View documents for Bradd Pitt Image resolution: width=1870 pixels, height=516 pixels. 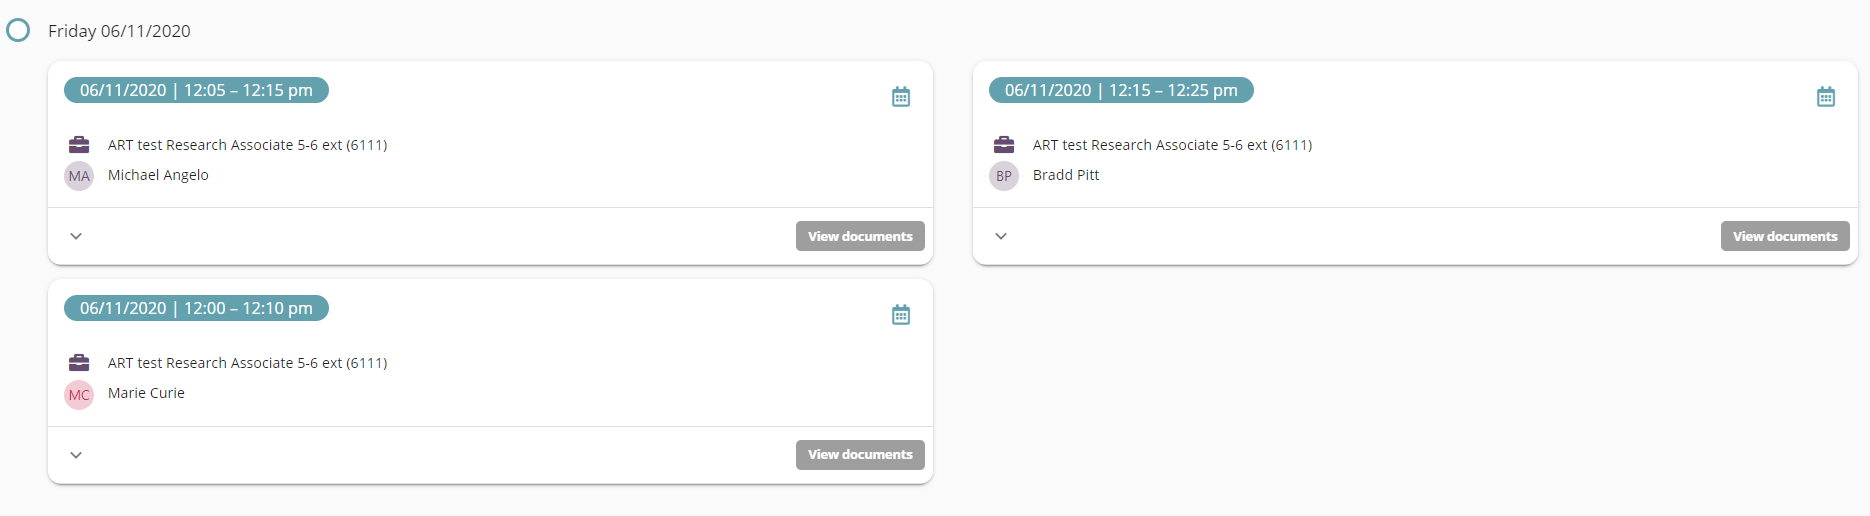click(1785, 236)
